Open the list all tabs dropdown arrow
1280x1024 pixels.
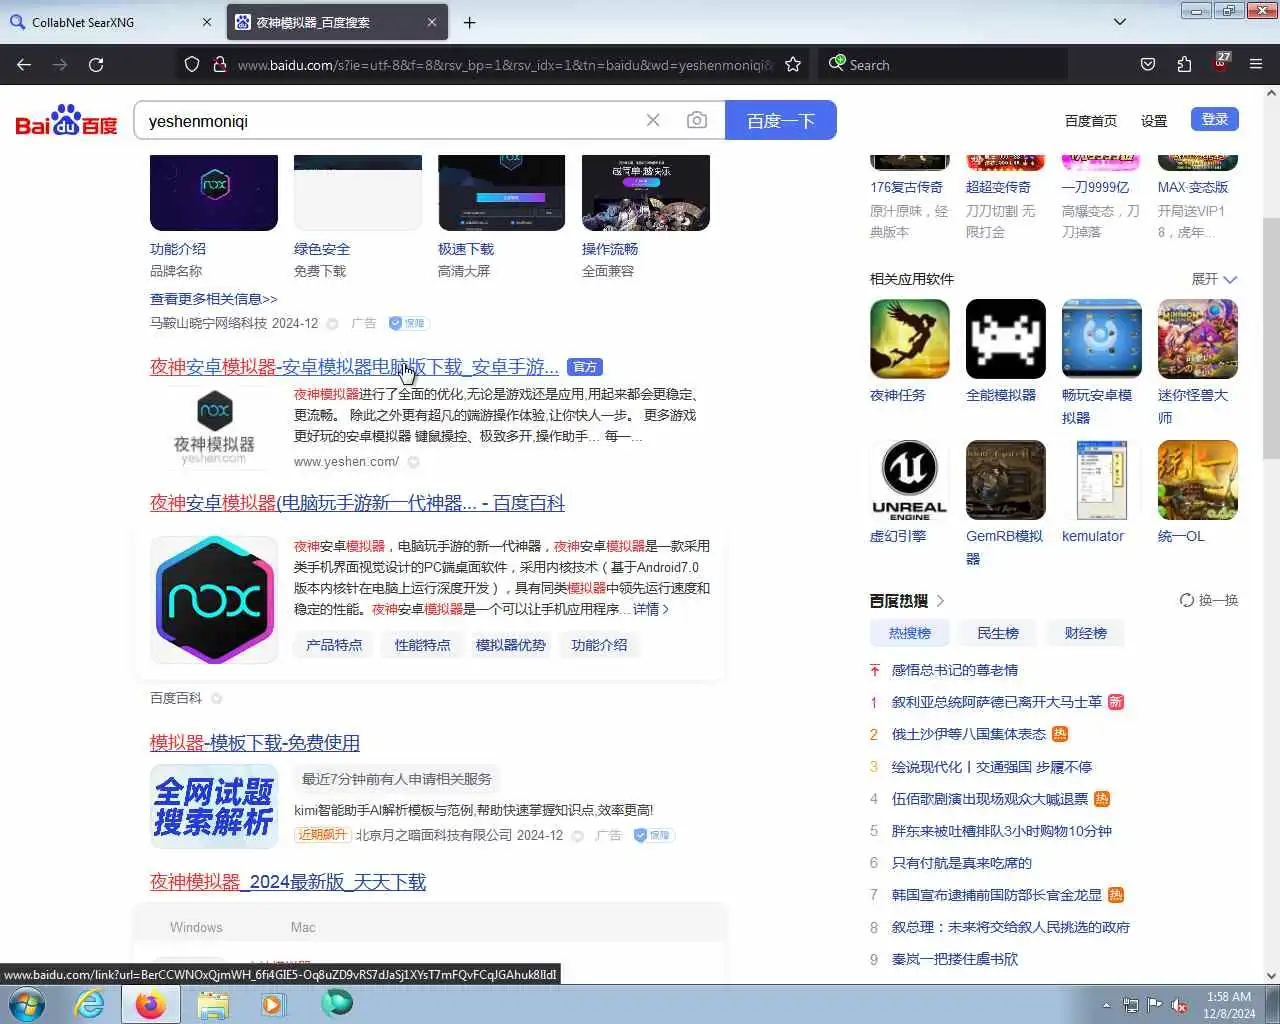point(1120,22)
